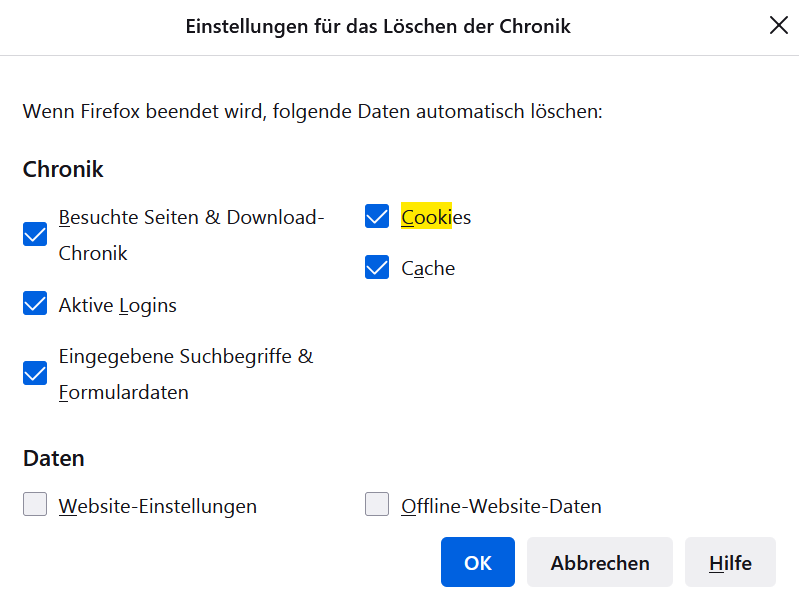Uncheck the Cache checkbox
The height and width of the screenshot is (609, 799).
[377, 268]
